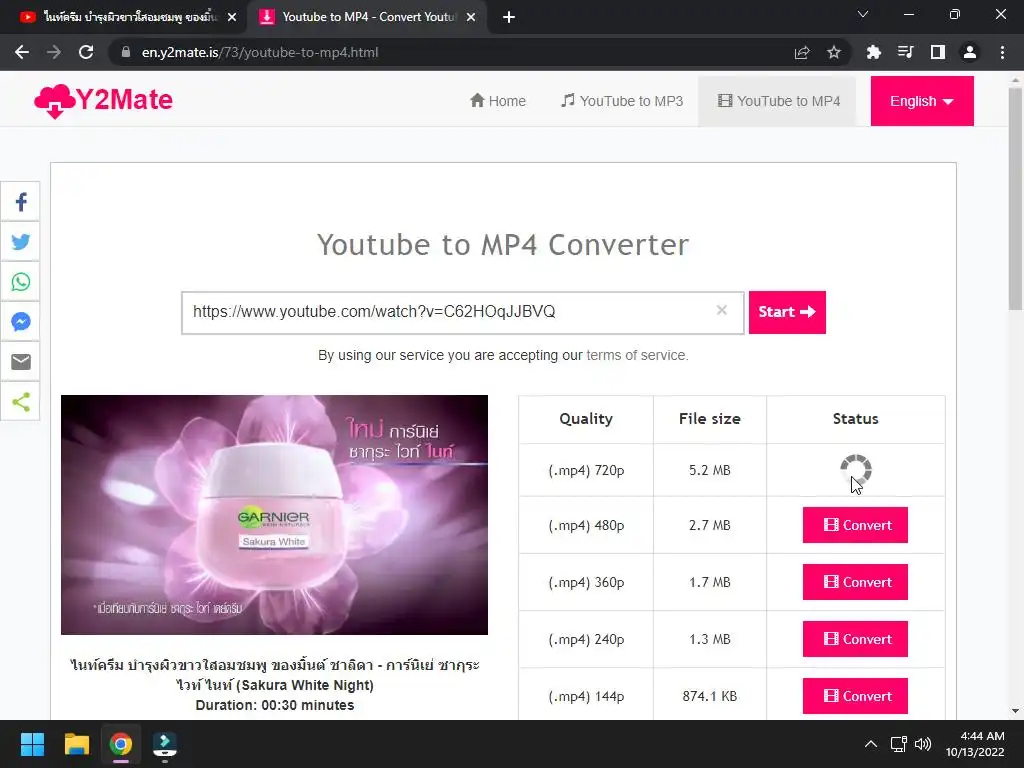View site info lock icon
Screen dimensions: 1024x768
(x=126, y=52)
